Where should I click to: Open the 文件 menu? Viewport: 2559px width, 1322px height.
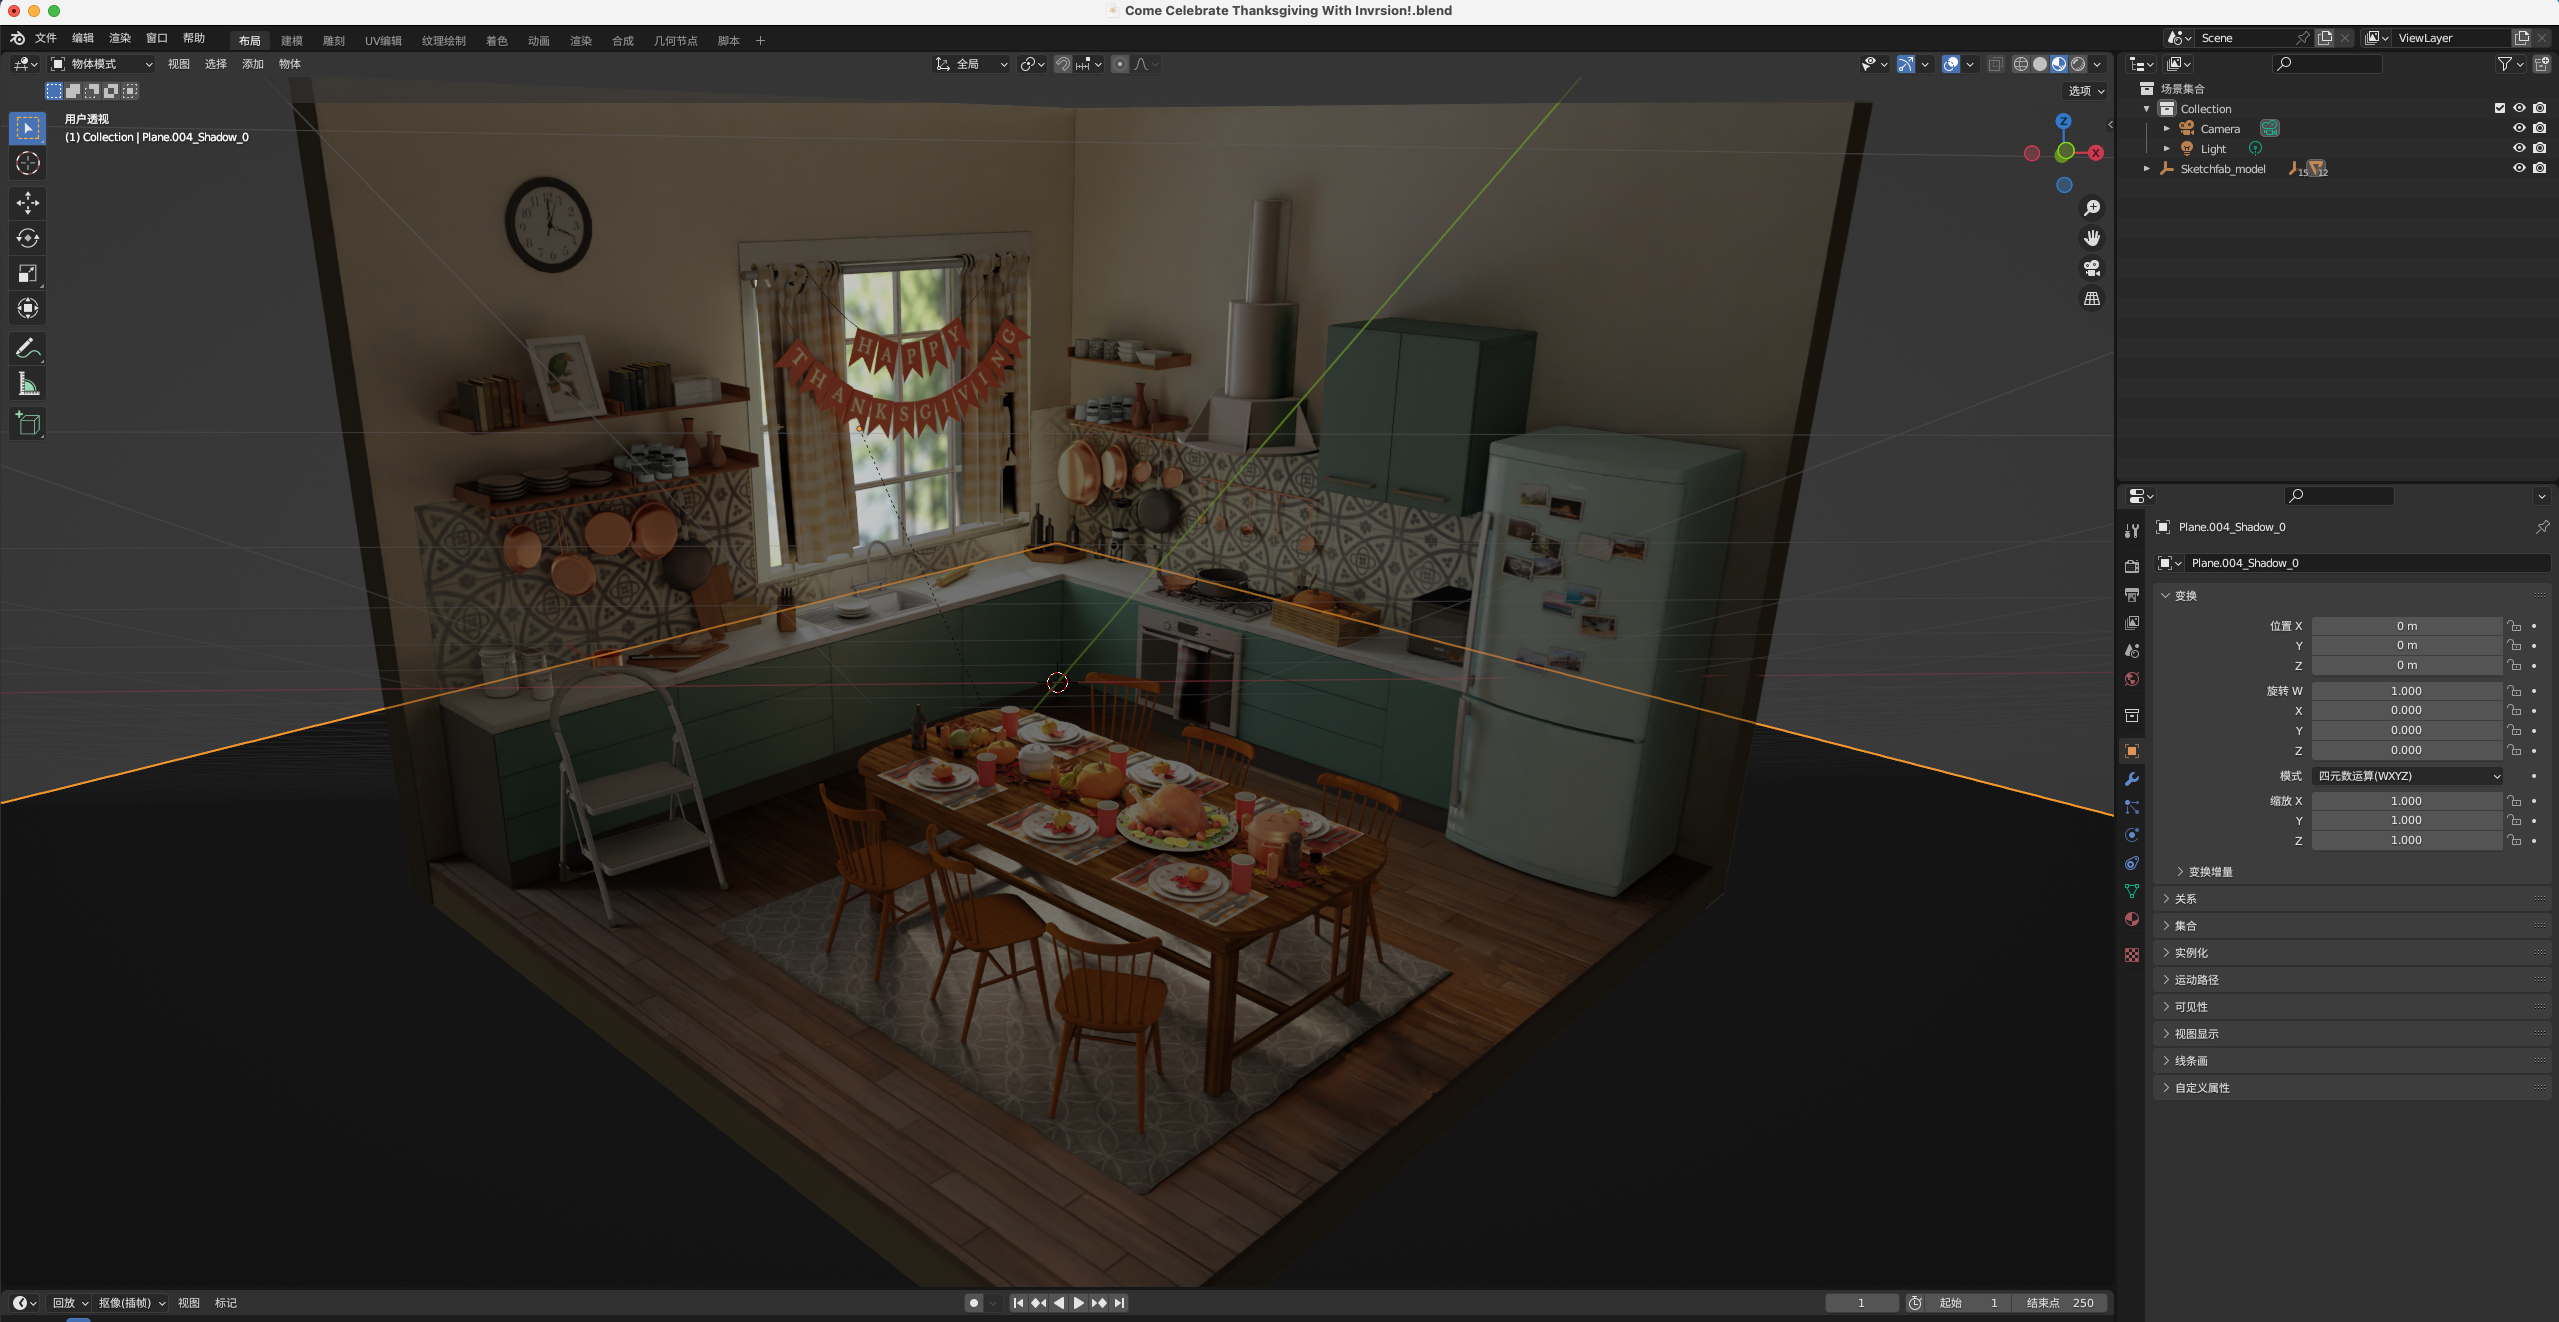coord(46,38)
